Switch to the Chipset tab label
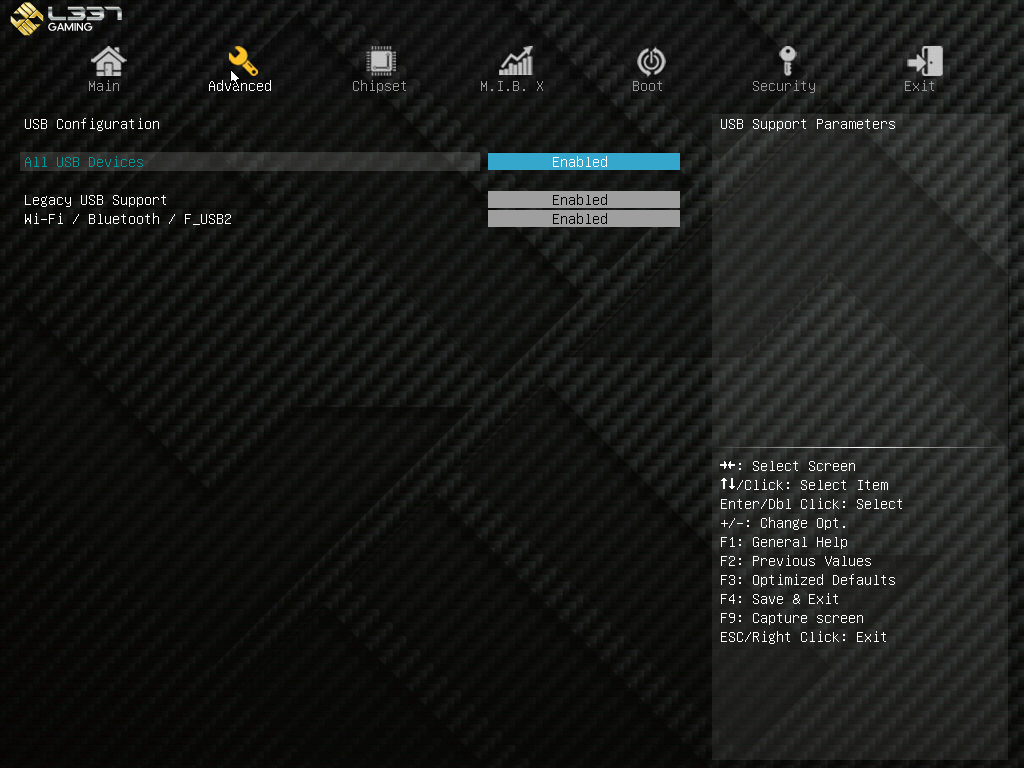Viewport: 1024px width, 768px height. pos(379,86)
